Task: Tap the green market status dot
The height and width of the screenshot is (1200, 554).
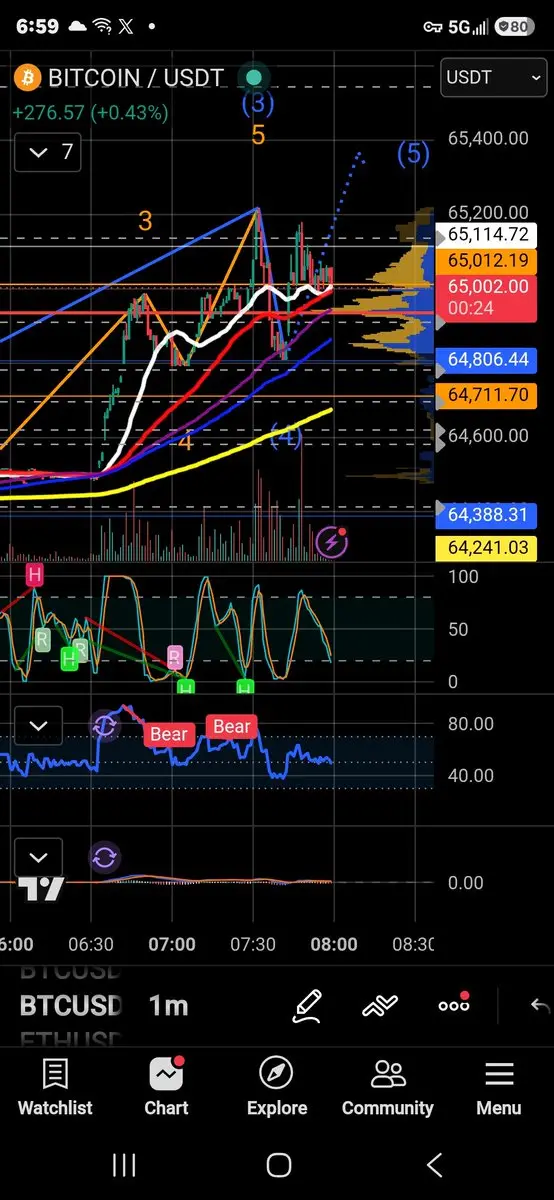Action: [x=254, y=77]
